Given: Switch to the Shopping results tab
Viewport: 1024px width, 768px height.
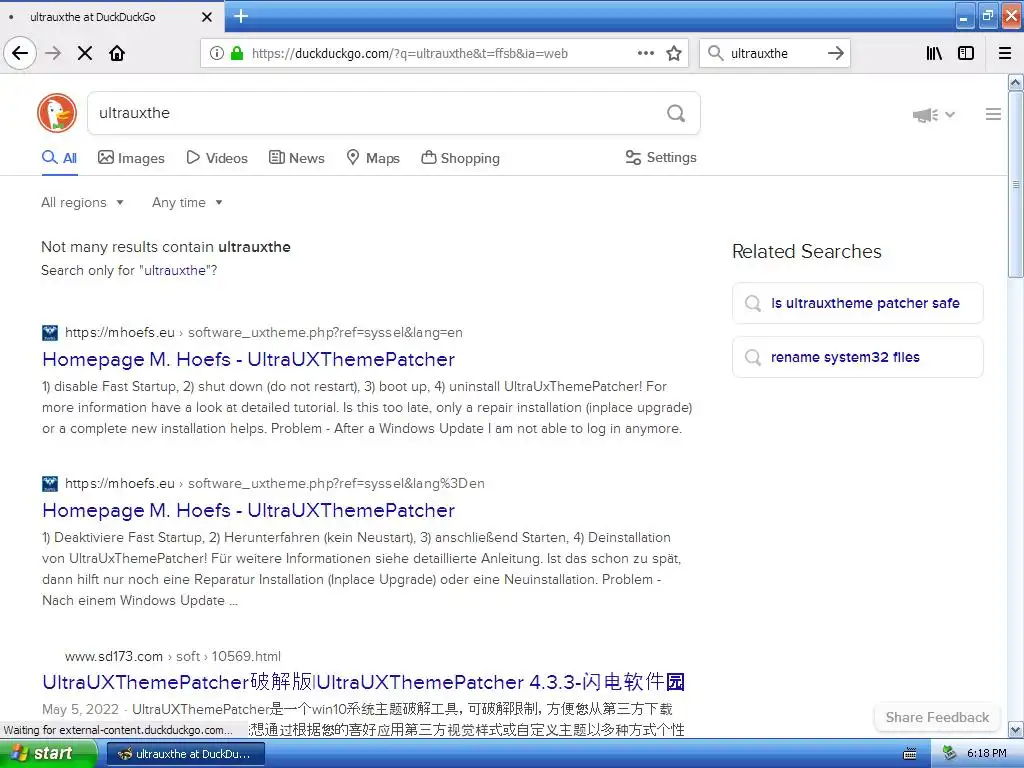Looking at the screenshot, I should (460, 158).
